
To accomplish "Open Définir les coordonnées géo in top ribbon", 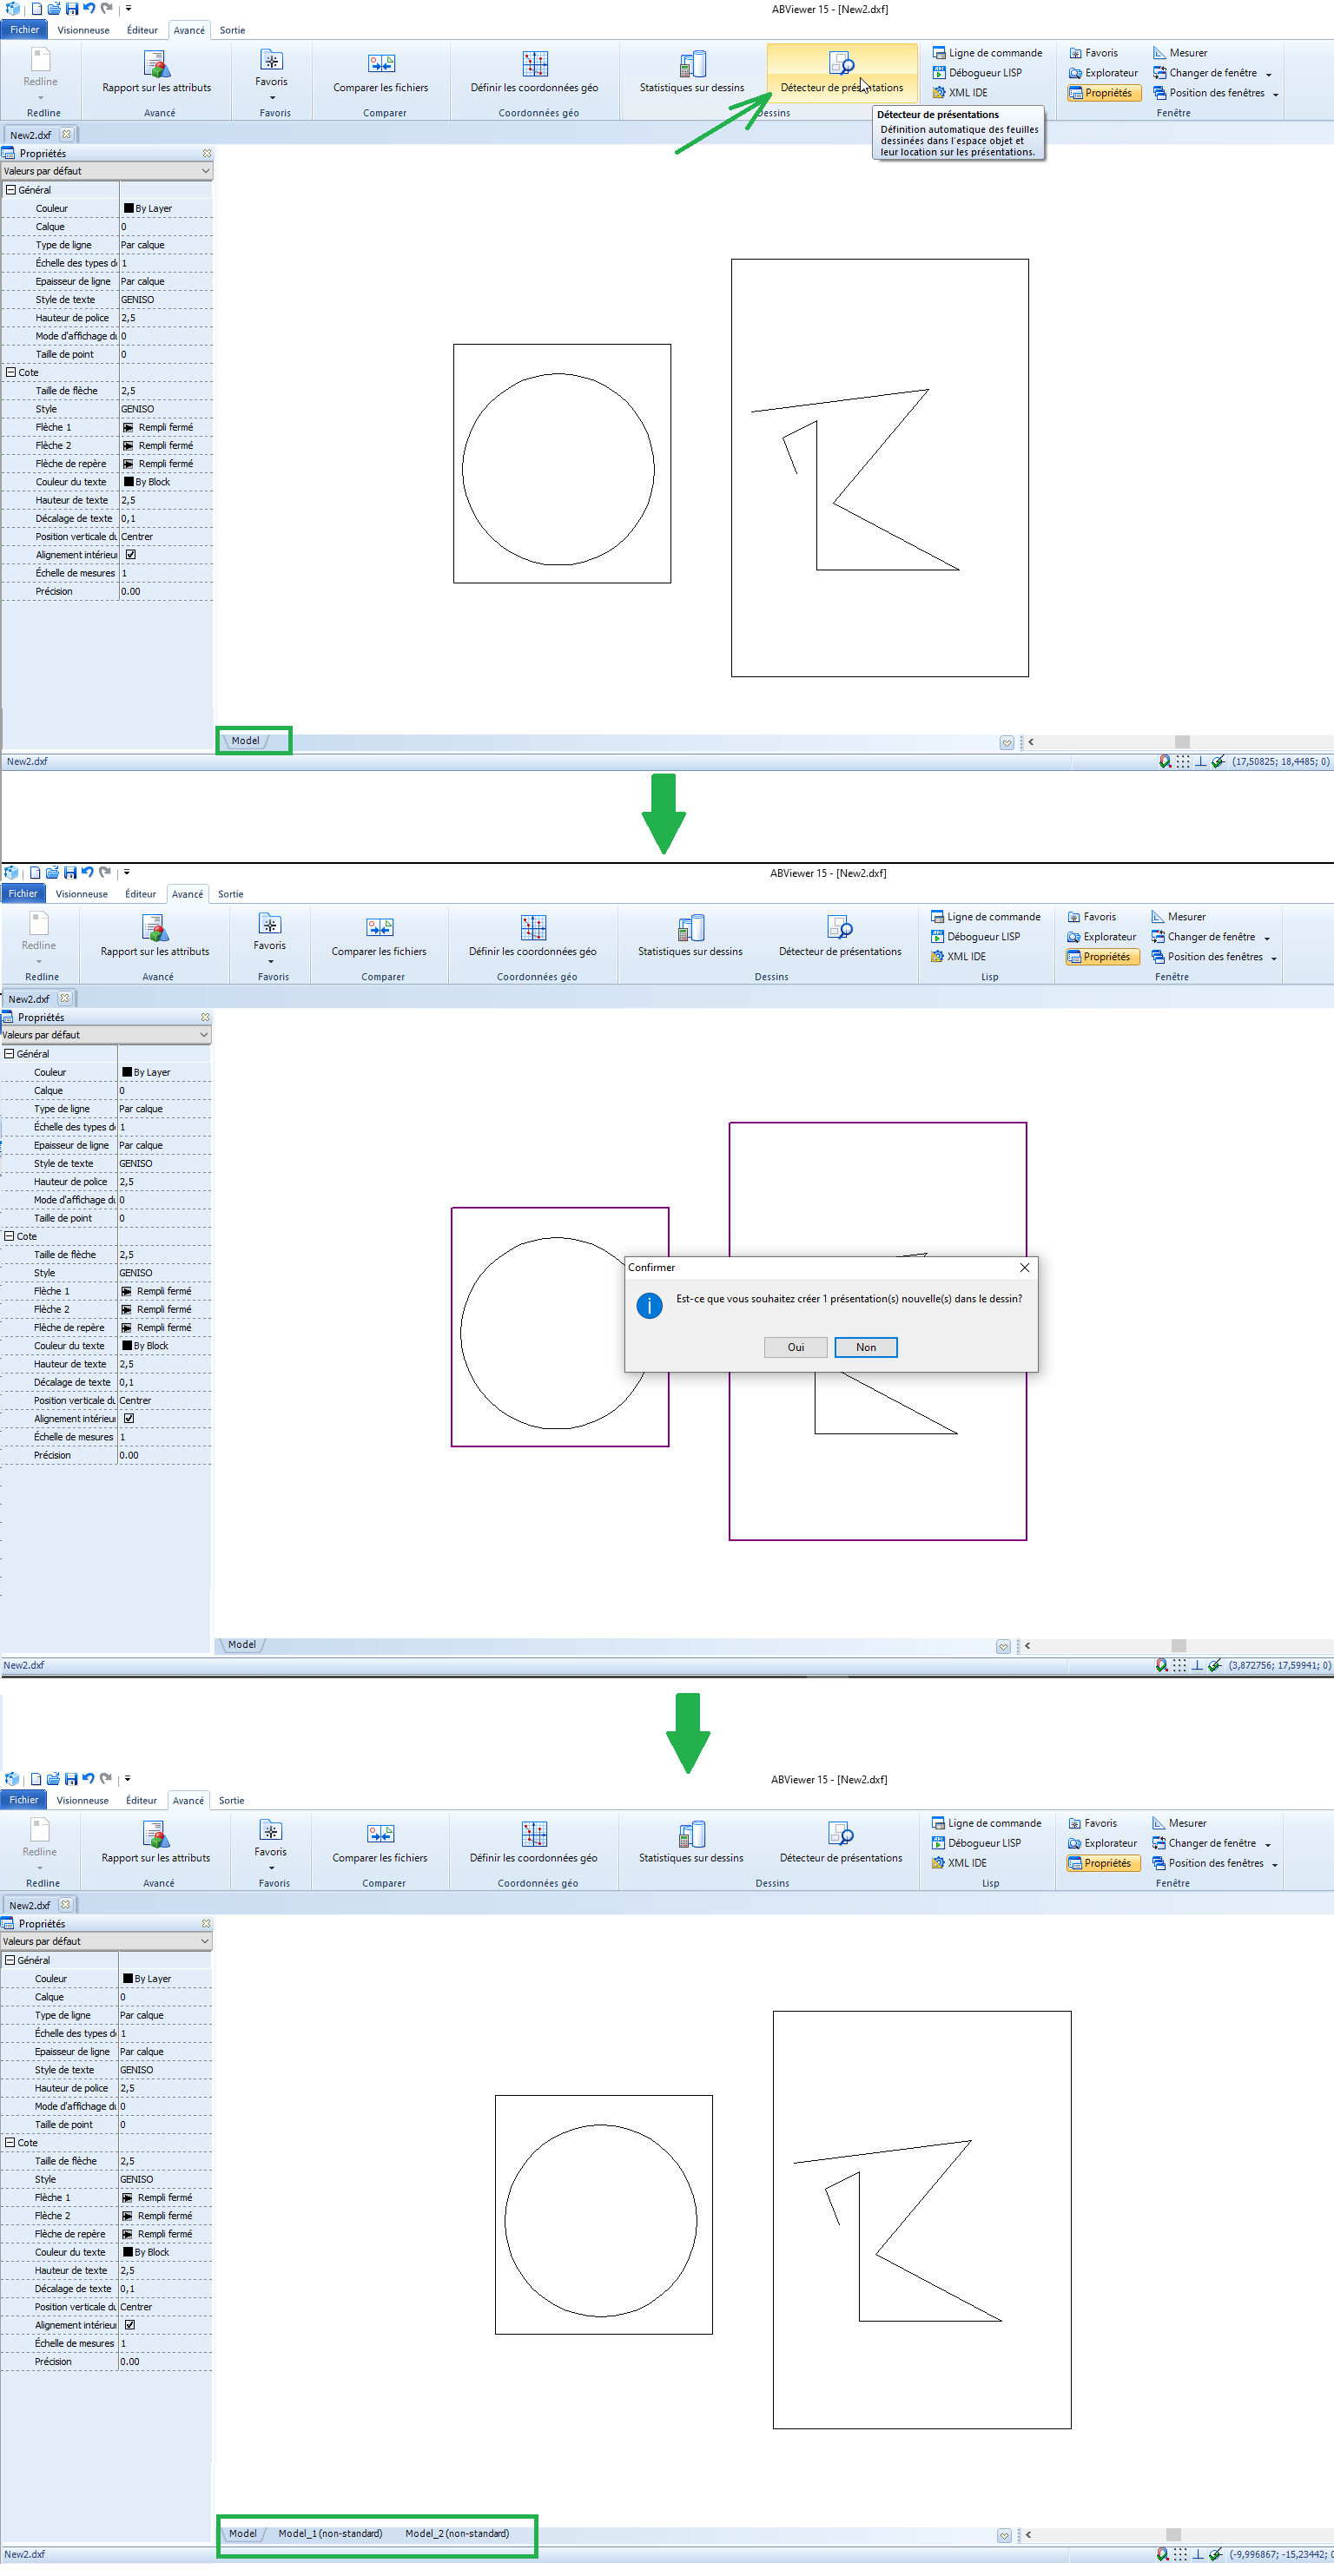I will point(534,72).
